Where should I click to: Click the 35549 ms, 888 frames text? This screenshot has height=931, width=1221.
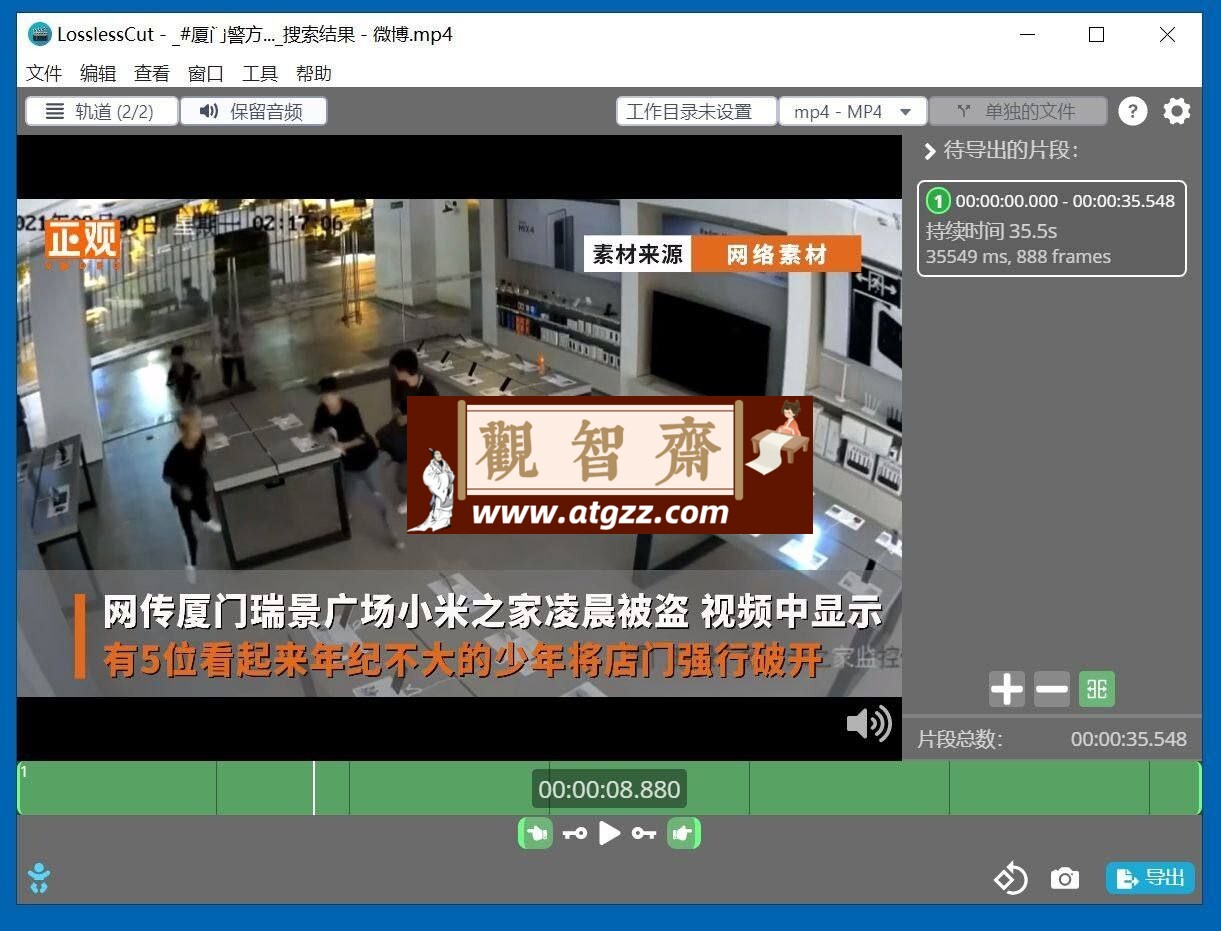coord(1018,256)
